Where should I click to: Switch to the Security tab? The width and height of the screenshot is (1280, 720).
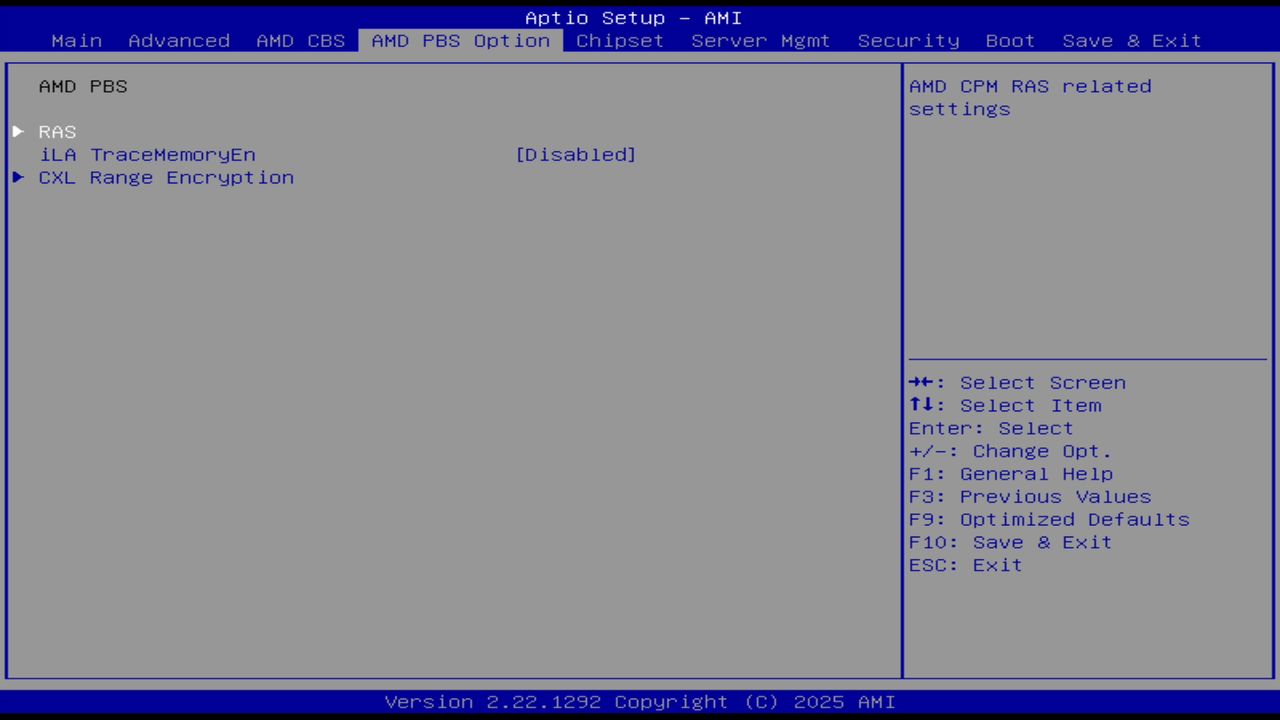tap(908, 41)
